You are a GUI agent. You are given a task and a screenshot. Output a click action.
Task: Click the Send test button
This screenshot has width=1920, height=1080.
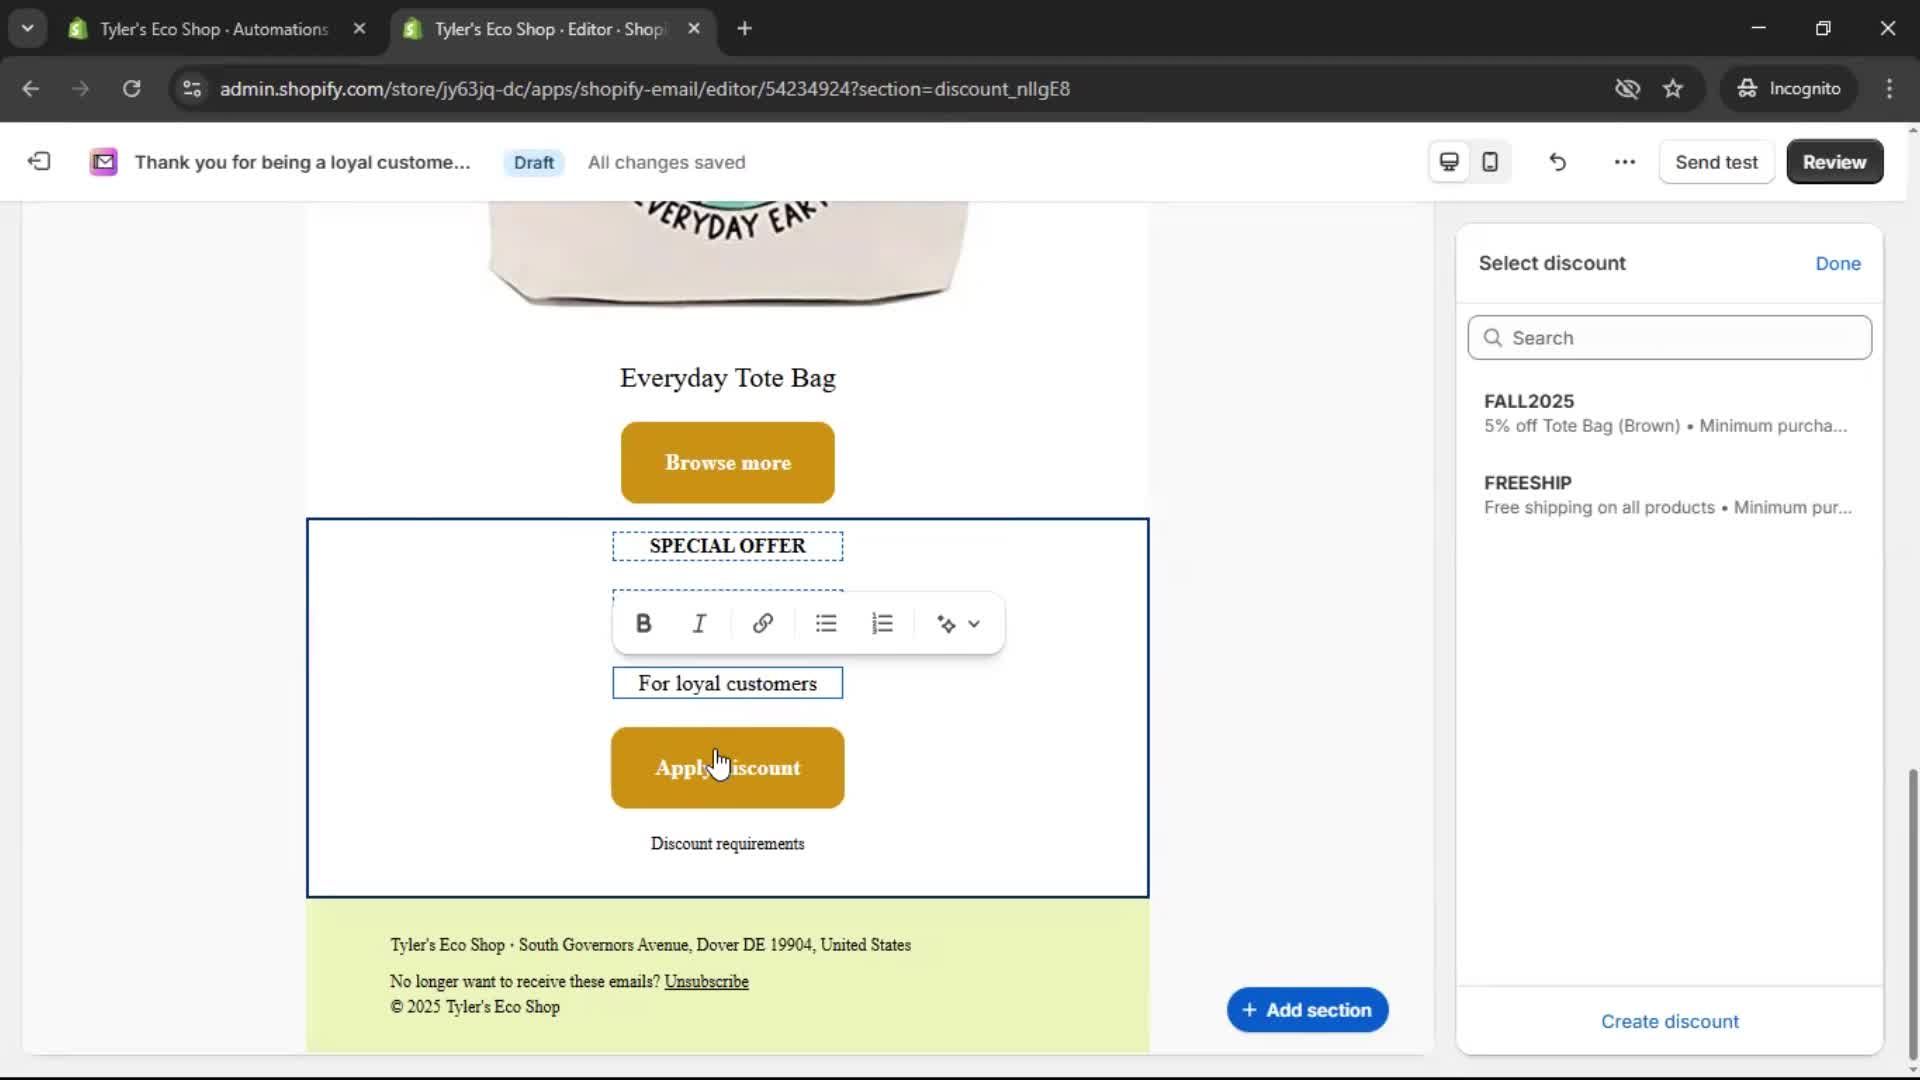(1716, 161)
